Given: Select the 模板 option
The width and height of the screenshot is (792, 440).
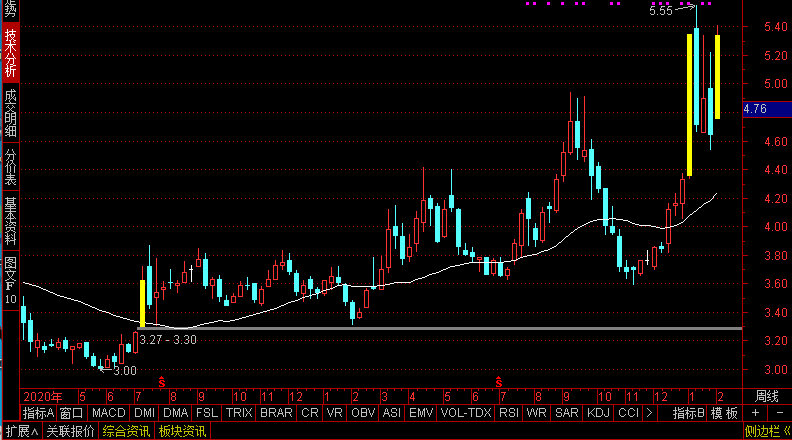Looking at the screenshot, I should 724,413.
